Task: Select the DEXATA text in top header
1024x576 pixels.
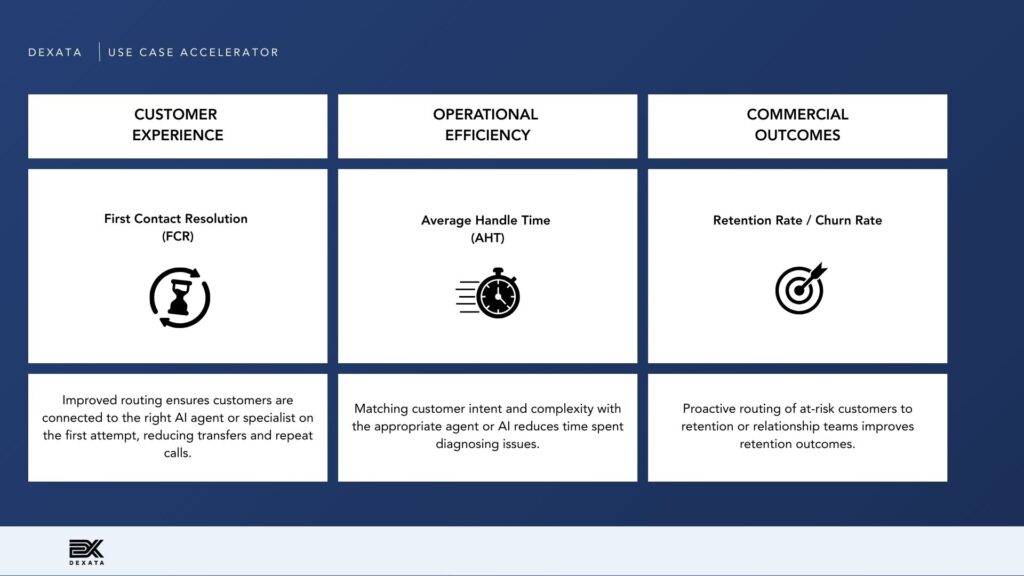Action: tap(55, 52)
